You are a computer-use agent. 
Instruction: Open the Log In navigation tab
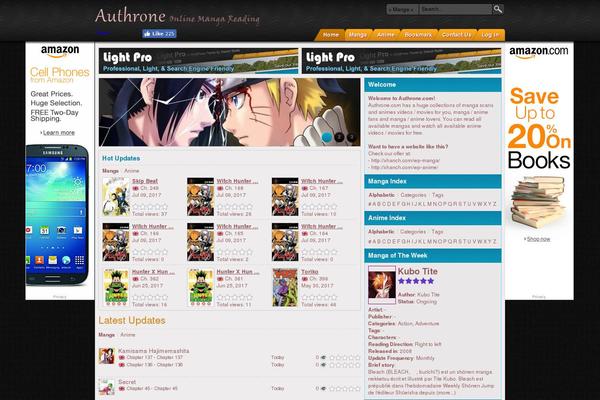[490, 35]
